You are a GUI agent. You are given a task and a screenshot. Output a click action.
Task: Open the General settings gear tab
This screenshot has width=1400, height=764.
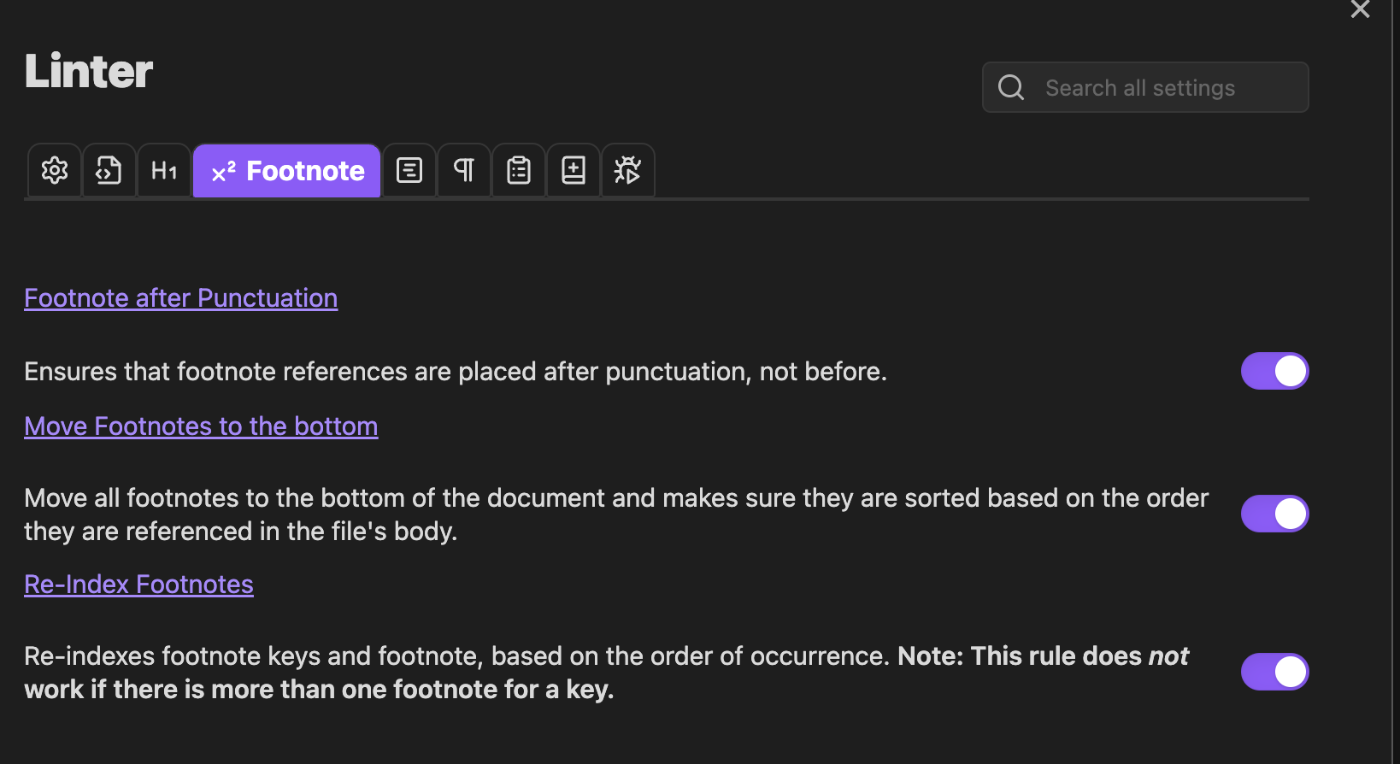pos(54,171)
